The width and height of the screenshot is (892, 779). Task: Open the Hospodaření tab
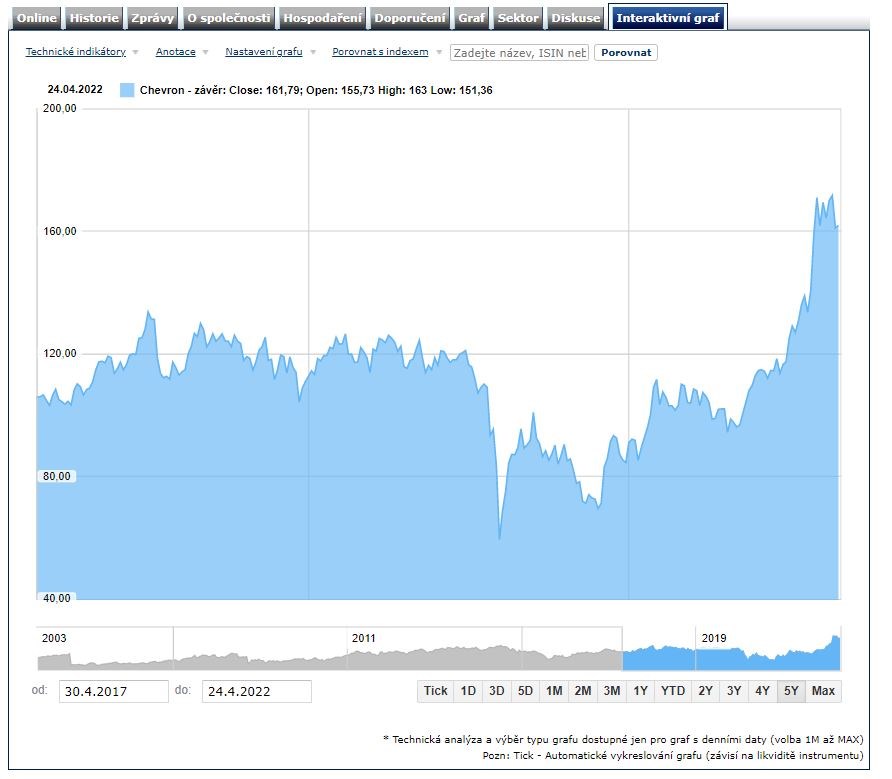[x=322, y=18]
